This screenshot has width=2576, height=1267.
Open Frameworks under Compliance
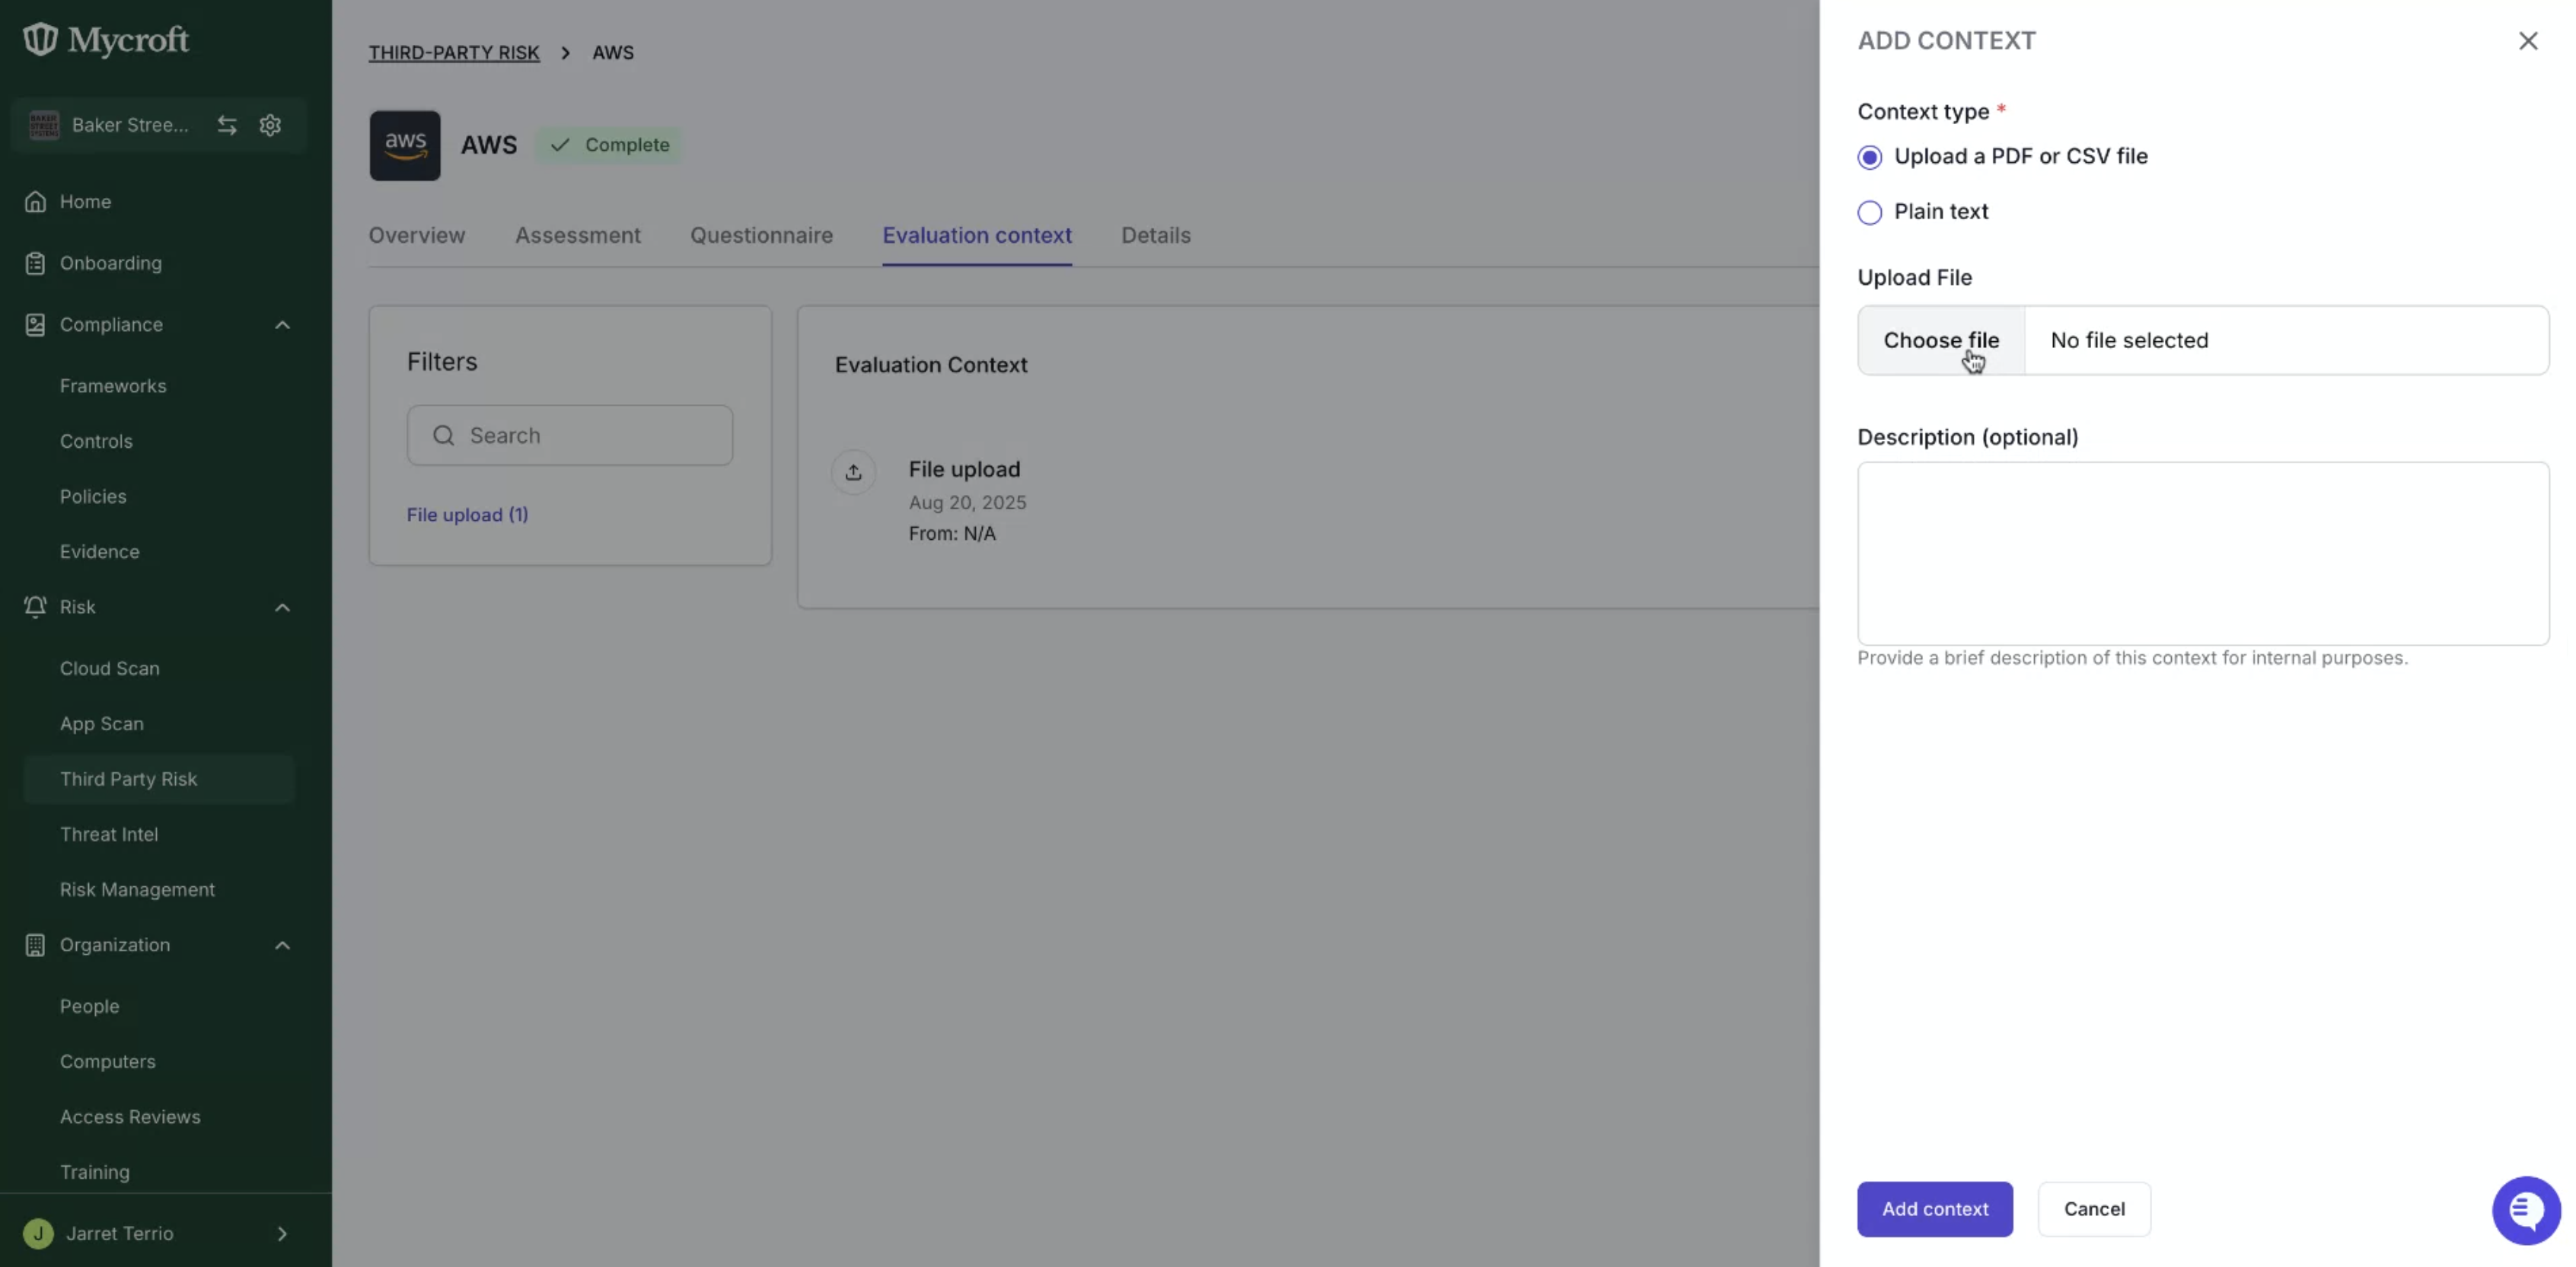click(x=112, y=386)
